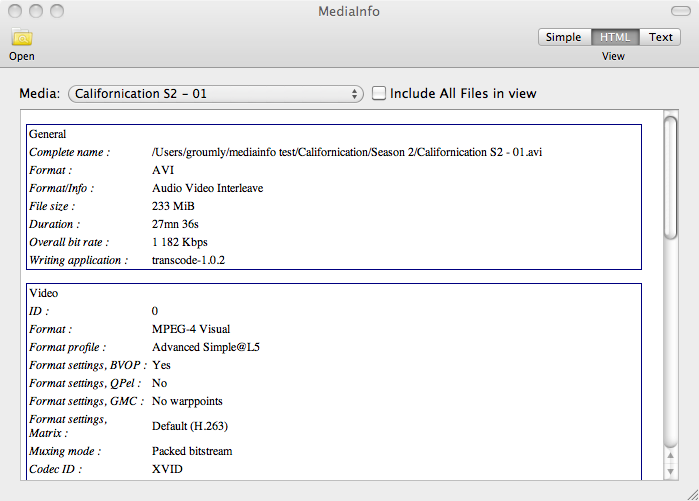This screenshot has height=501, width=699.
Task: Click the window resize grip in corner
Action: [x=692, y=494]
